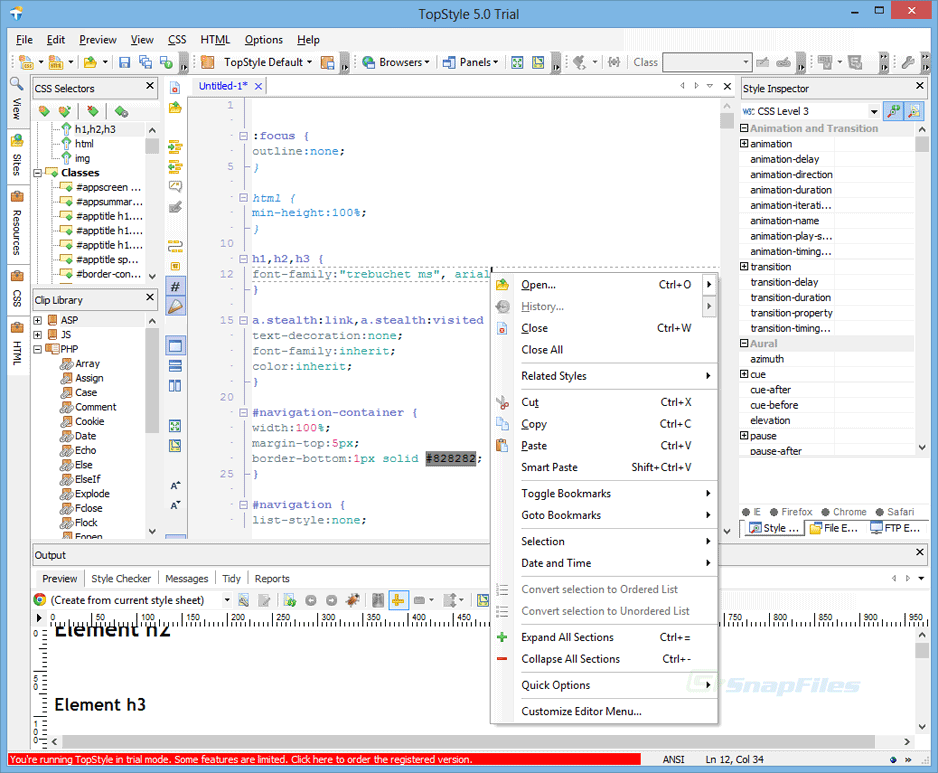Expand the JS folder in Clip Library
This screenshot has height=773, width=938.
point(38,334)
